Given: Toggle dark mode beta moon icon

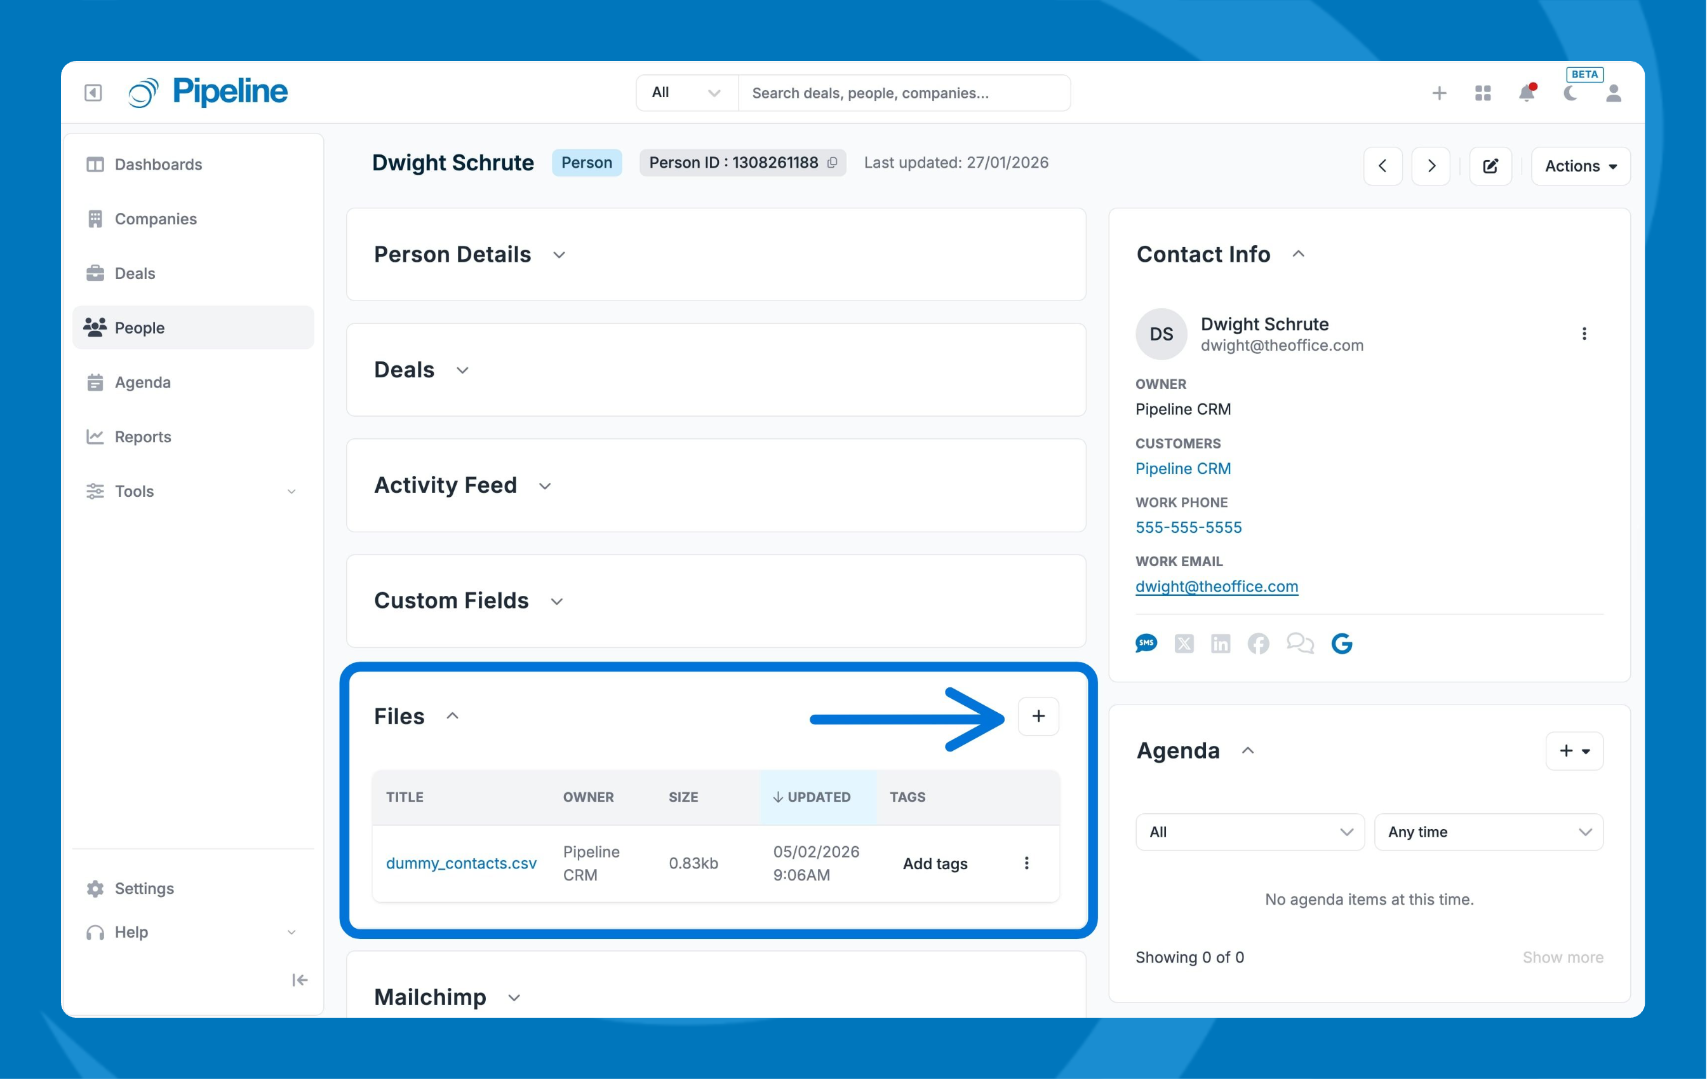Looking at the screenshot, I should point(1571,93).
